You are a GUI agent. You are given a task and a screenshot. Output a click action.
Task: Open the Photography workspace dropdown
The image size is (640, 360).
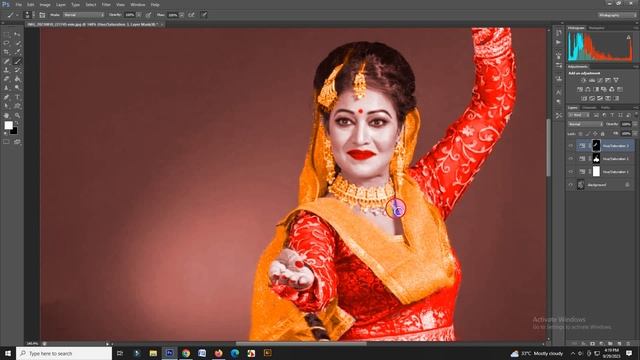(x=617, y=15)
